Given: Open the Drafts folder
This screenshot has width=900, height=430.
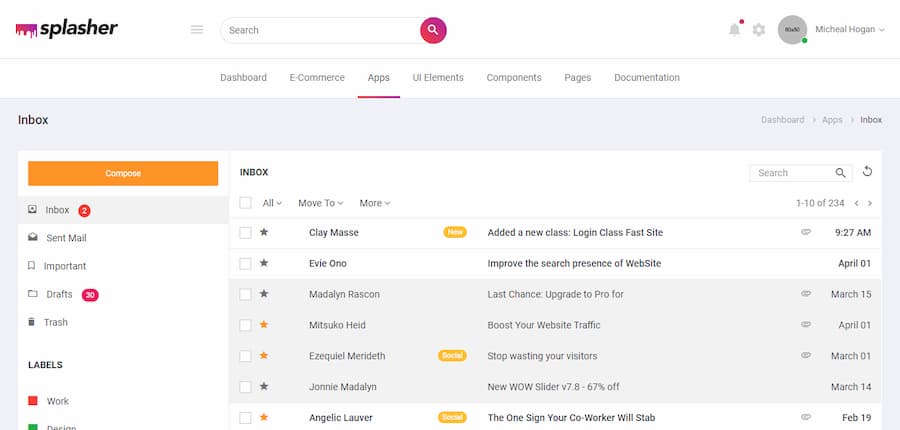Looking at the screenshot, I should click(x=59, y=294).
